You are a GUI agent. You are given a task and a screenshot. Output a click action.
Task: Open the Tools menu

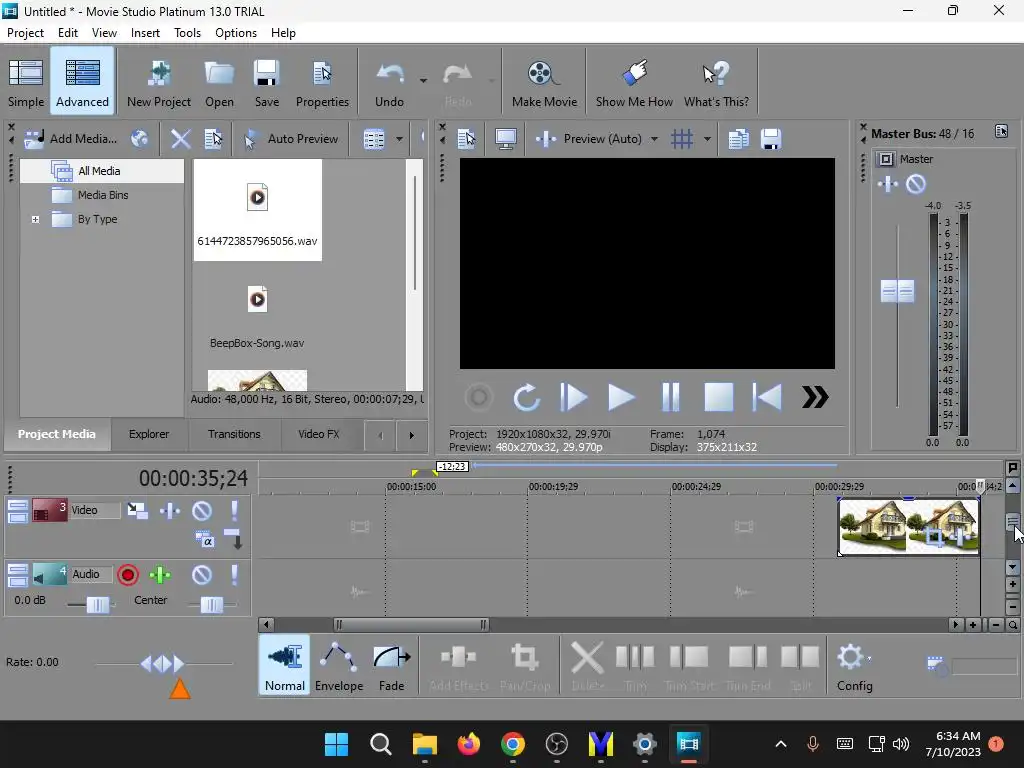point(187,33)
